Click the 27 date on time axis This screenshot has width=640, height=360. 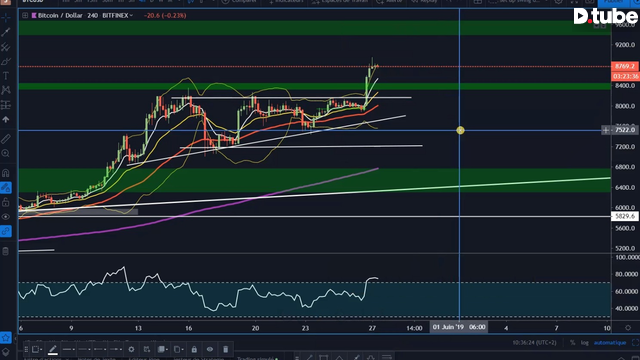tap(372, 328)
